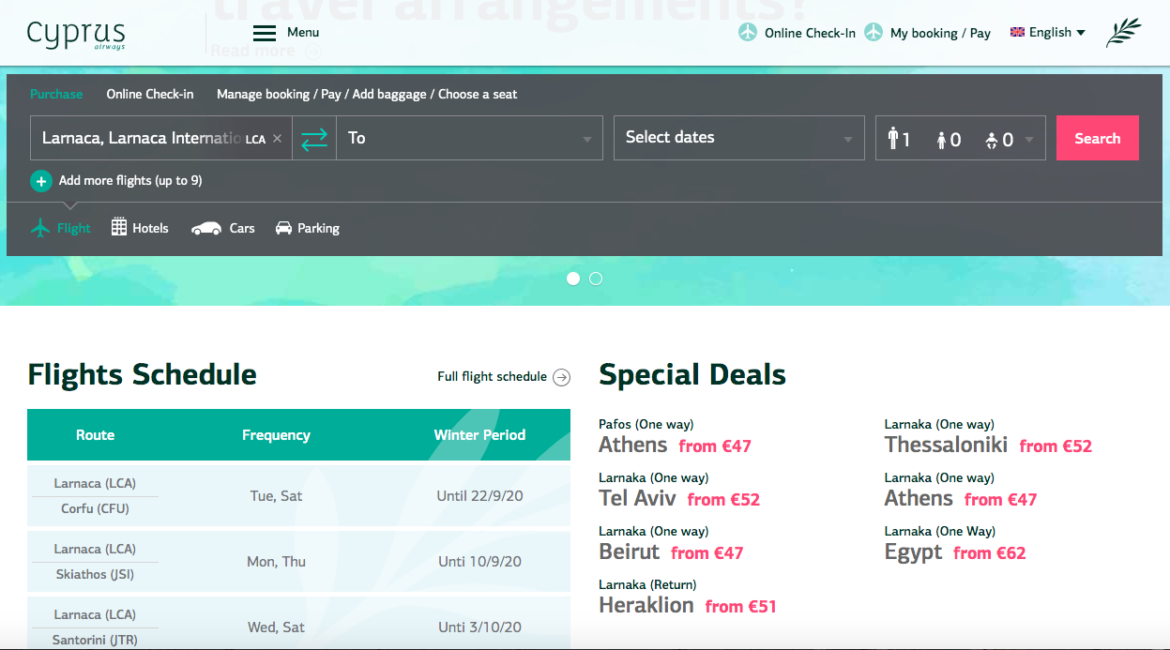Viewport: 1170px width, 650px height.
Task: Open the hamburger Menu icon
Action: [264, 33]
